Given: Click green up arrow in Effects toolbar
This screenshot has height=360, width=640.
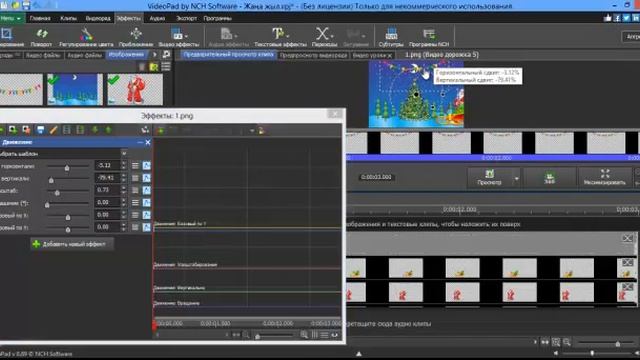Looking at the screenshot, I should tap(109, 130).
